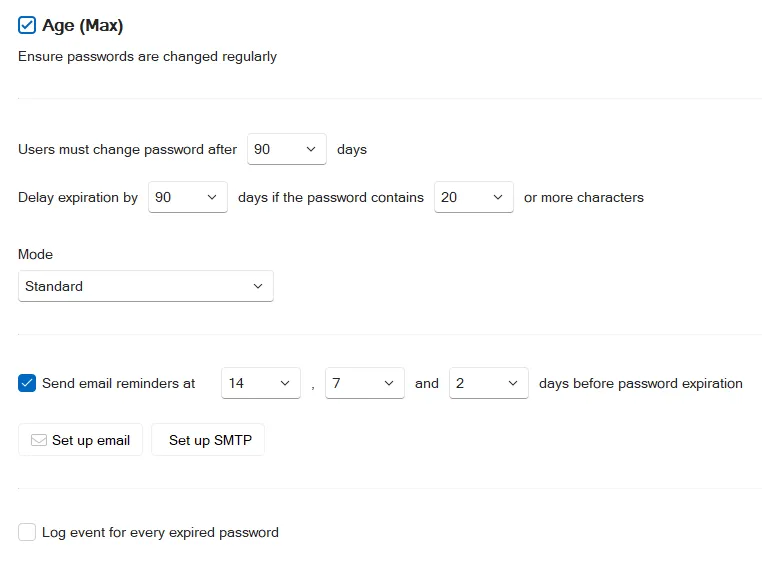Open the Delay expiration by days dropdown

pos(188,197)
